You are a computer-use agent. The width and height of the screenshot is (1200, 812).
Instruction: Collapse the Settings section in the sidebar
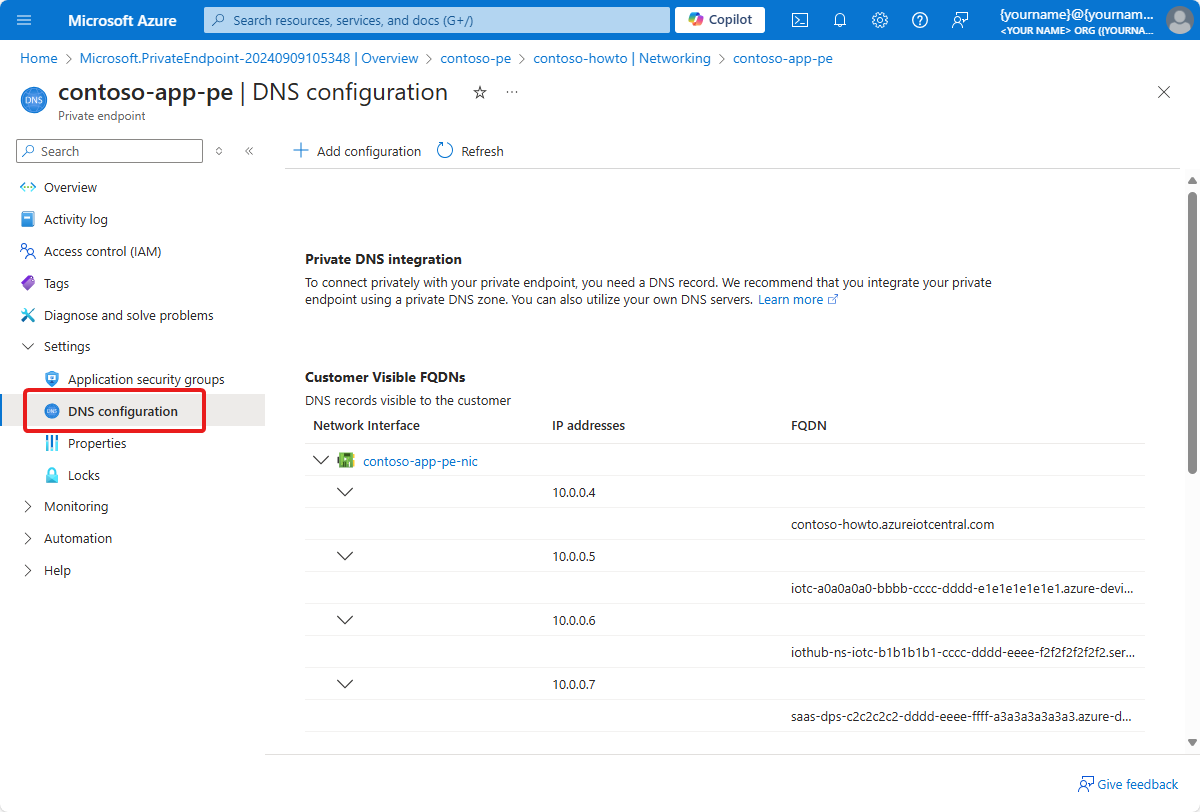point(28,346)
